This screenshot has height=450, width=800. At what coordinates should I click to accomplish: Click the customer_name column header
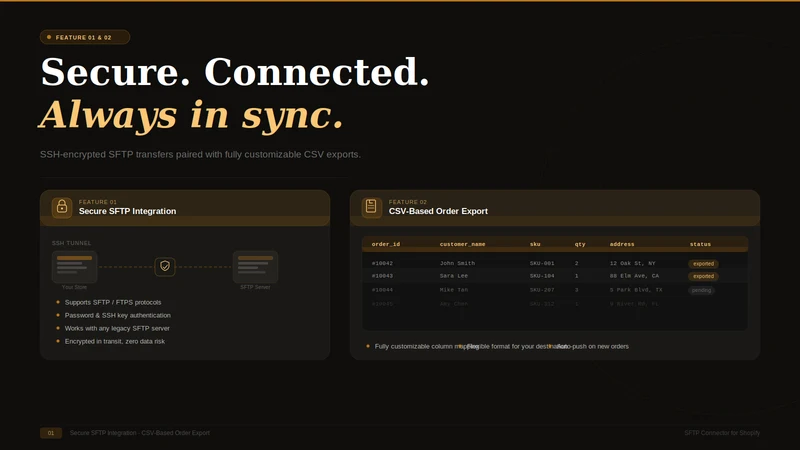(462, 244)
